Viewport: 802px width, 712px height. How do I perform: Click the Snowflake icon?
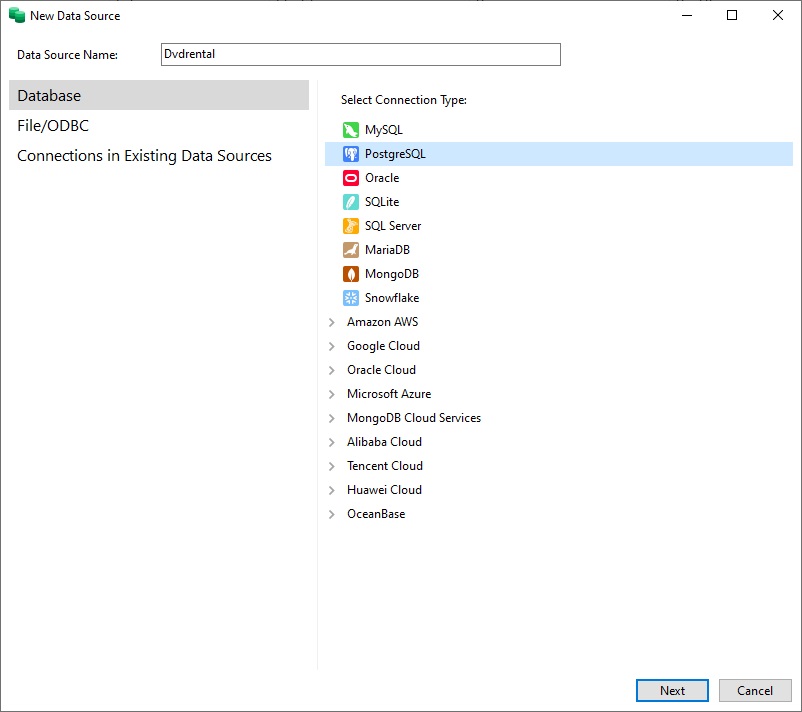tap(350, 298)
